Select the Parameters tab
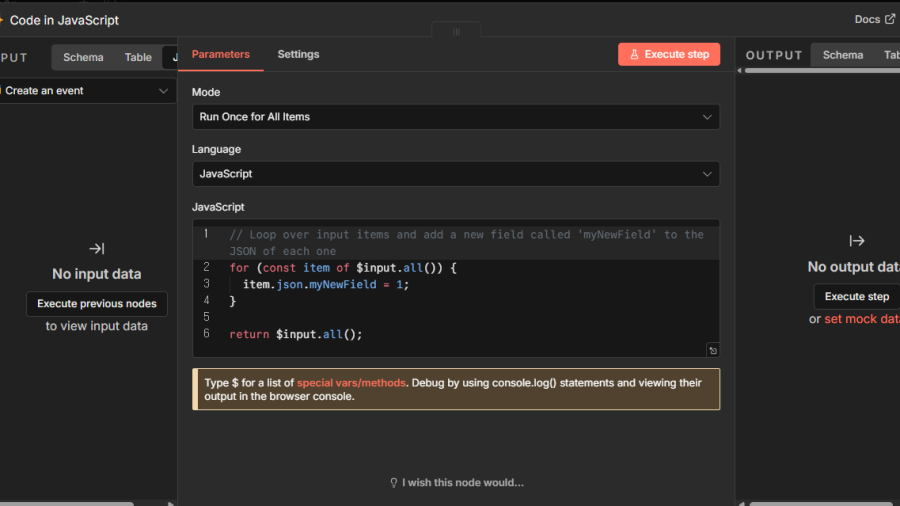900x506 pixels. click(x=221, y=54)
